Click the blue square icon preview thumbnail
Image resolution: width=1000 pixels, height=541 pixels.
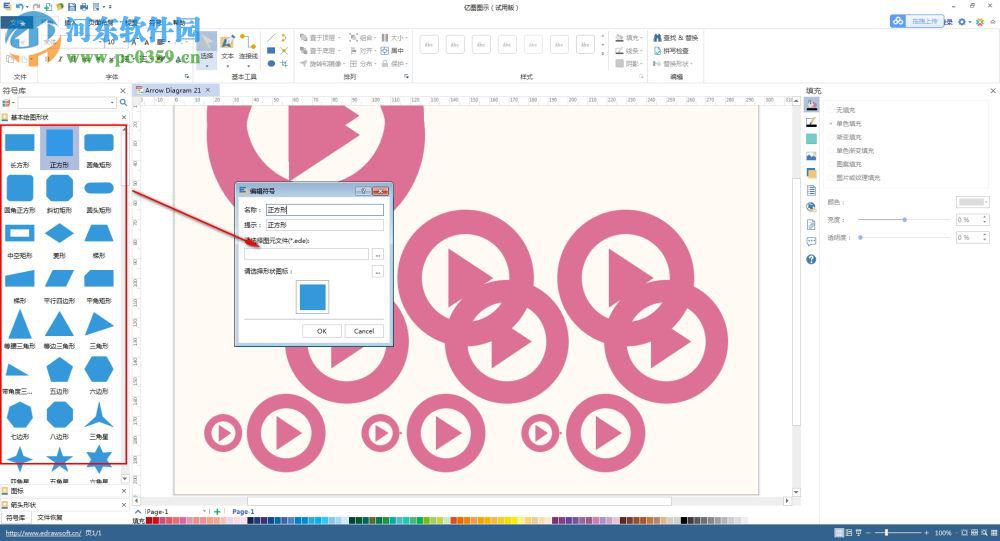pyautogui.click(x=312, y=297)
